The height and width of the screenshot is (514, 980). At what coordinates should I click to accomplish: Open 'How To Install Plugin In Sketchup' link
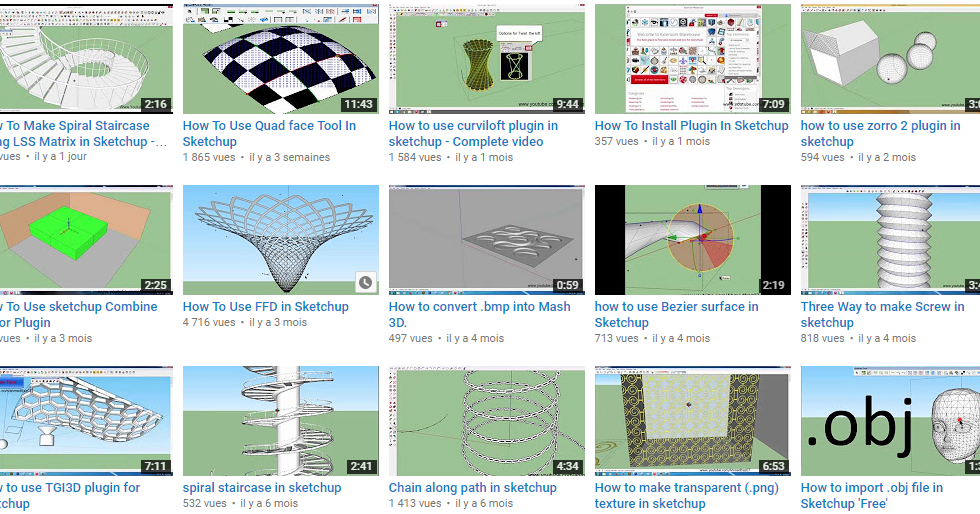[691, 125]
